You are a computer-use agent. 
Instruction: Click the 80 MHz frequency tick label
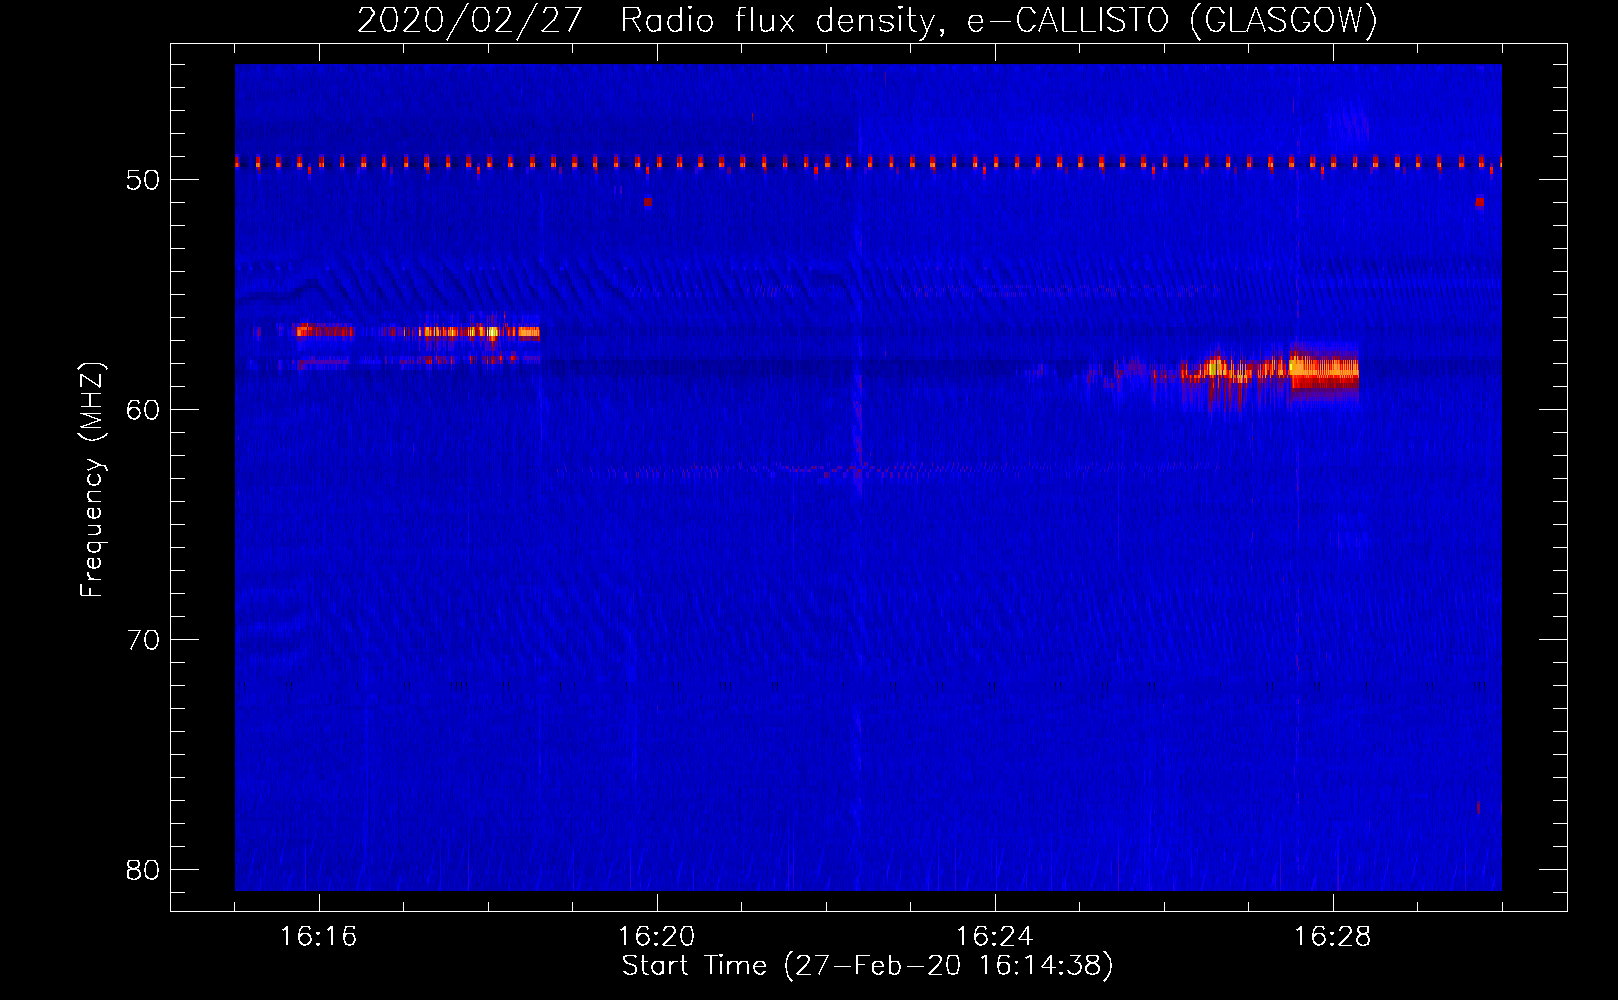143,870
